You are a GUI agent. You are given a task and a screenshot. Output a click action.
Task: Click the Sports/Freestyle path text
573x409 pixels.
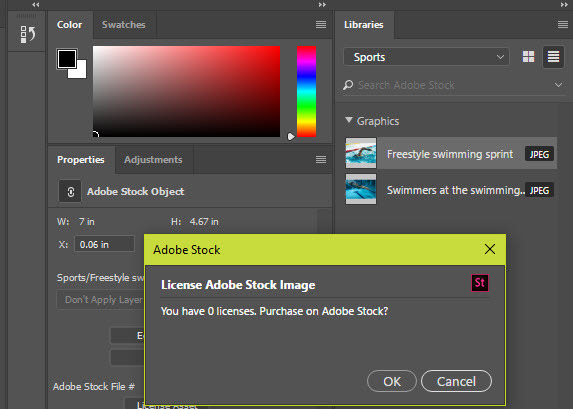[100, 277]
